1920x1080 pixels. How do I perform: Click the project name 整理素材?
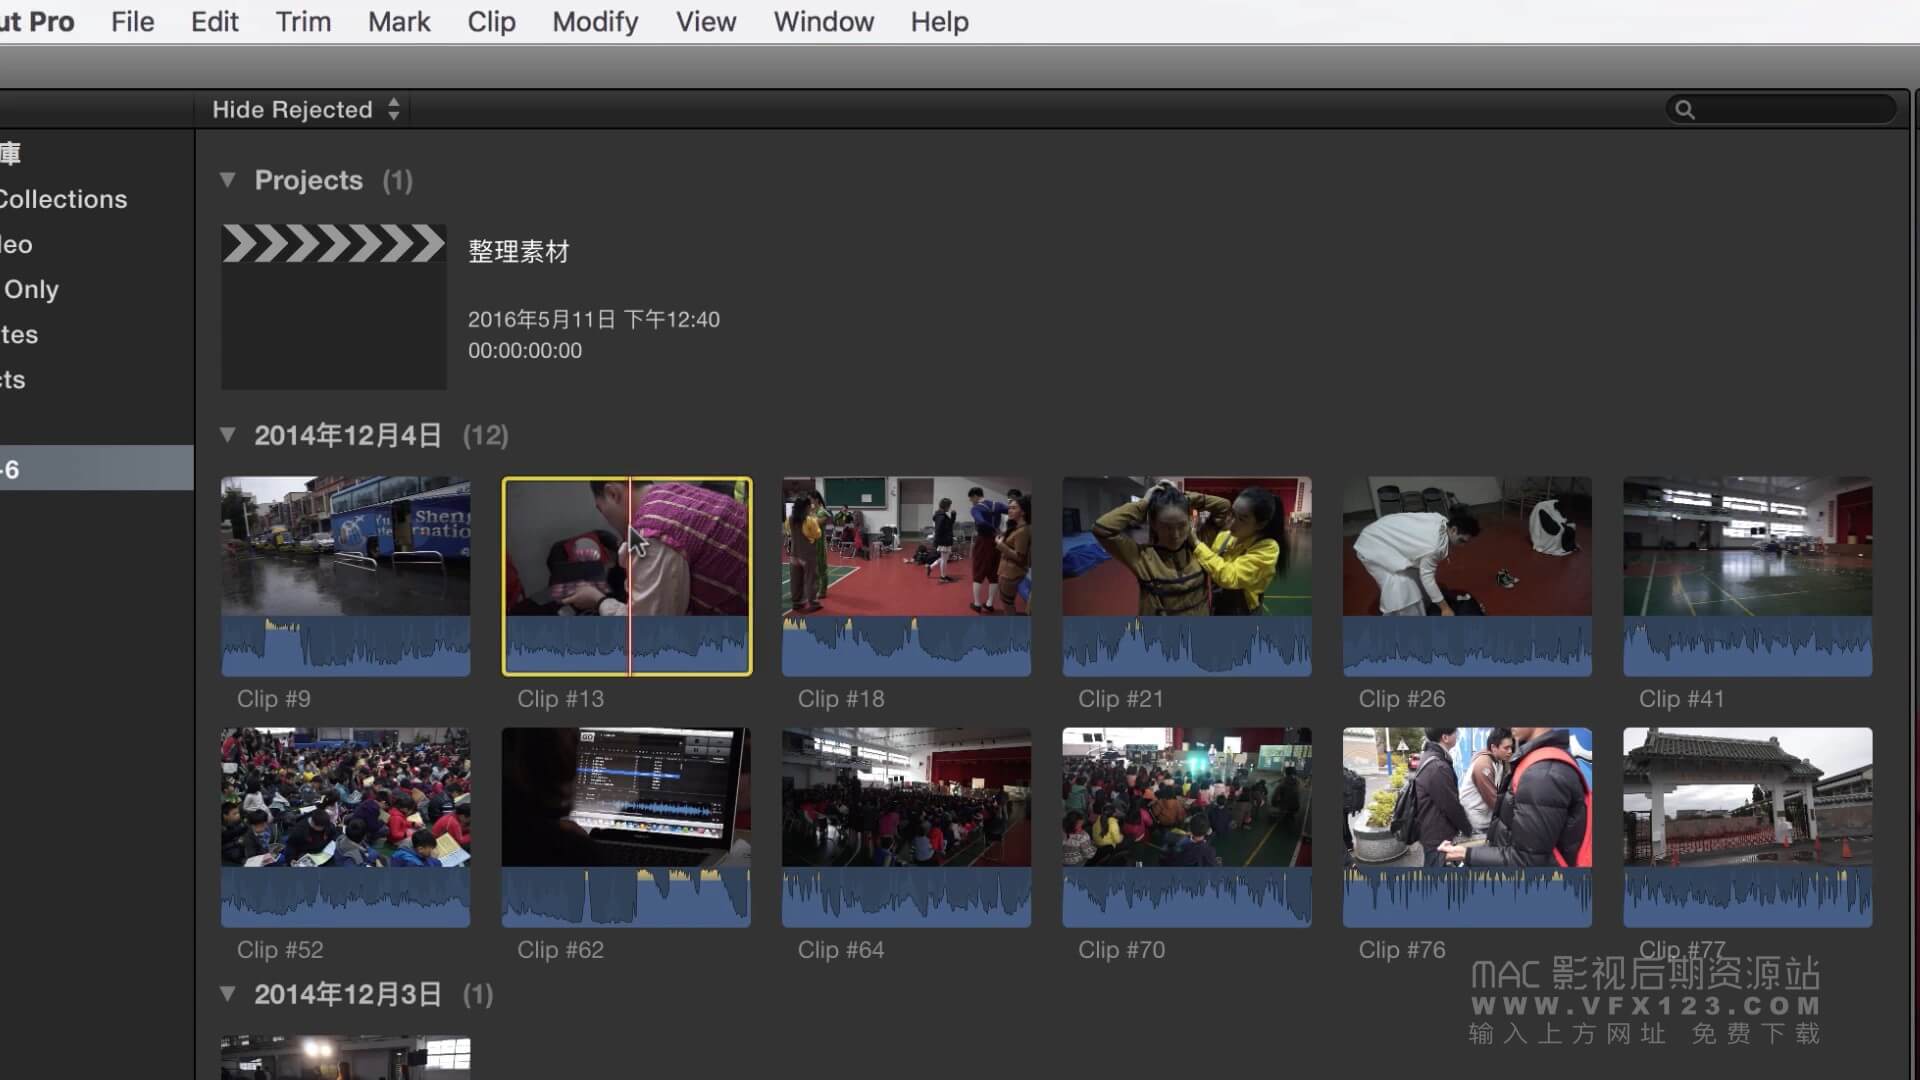(x=519, y=251)
